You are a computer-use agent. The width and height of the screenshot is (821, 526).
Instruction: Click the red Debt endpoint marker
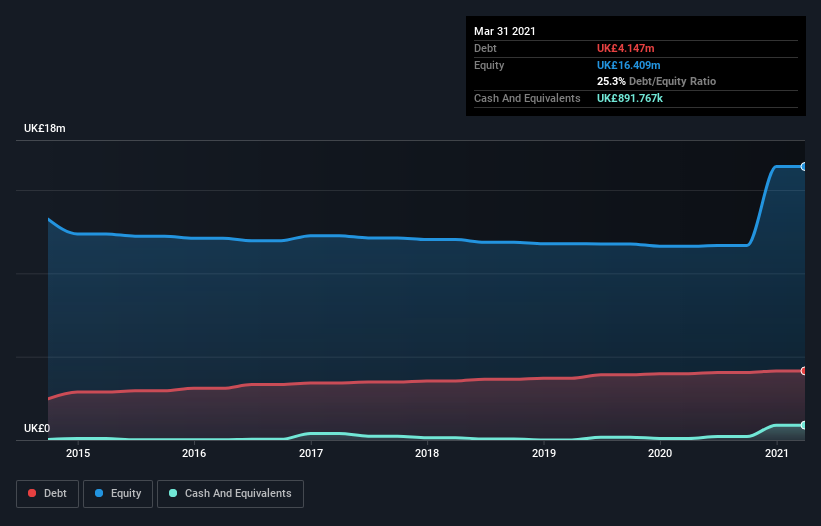(x=804, y=371)
